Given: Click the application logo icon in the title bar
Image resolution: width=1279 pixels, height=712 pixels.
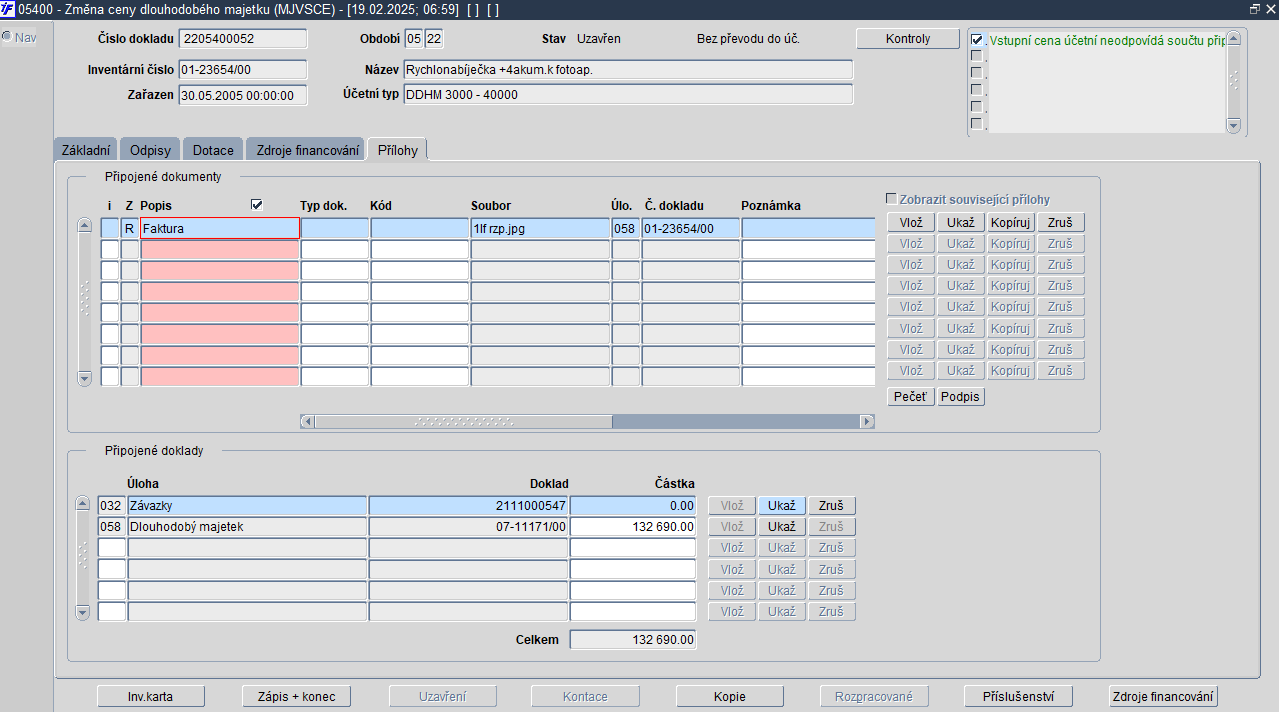Looking at the screenshot, I should [8, 9].
